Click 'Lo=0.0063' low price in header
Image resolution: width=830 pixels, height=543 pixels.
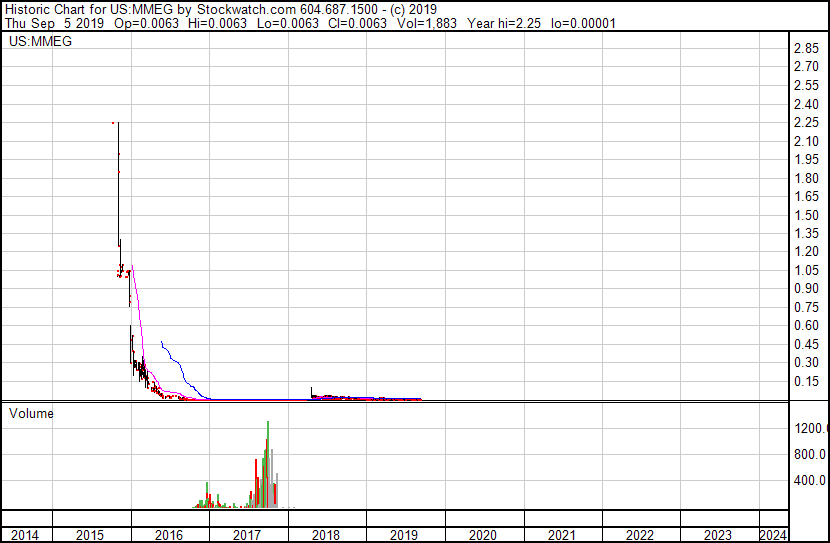[288, 23]
